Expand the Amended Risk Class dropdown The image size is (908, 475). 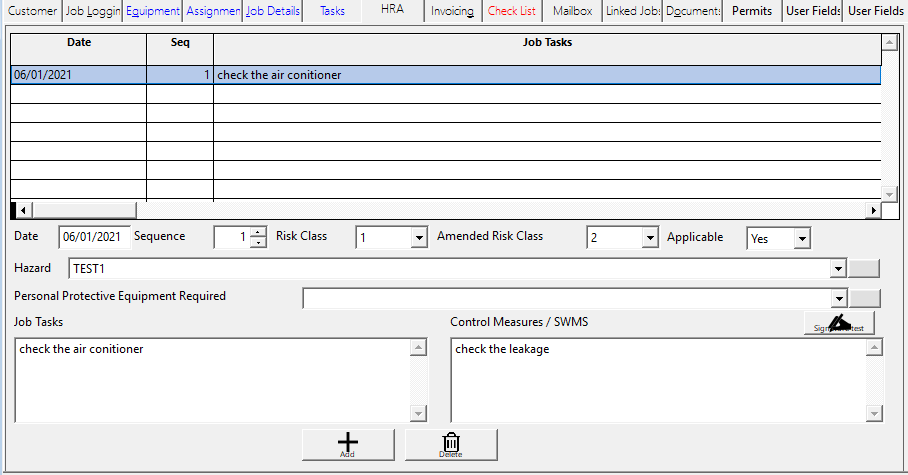pyautogui.click(x=650, y=238)
